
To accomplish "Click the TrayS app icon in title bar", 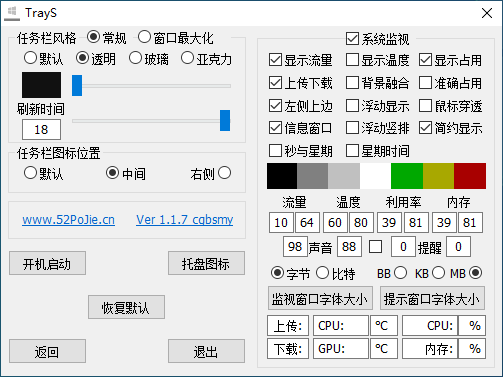I will (12, 13).
